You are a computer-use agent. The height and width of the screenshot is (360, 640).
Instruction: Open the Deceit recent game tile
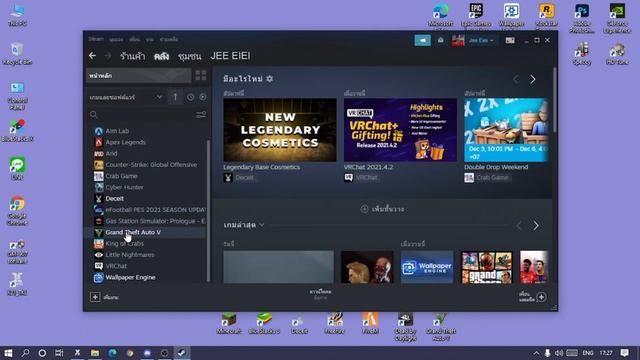(x=367, y=267)
